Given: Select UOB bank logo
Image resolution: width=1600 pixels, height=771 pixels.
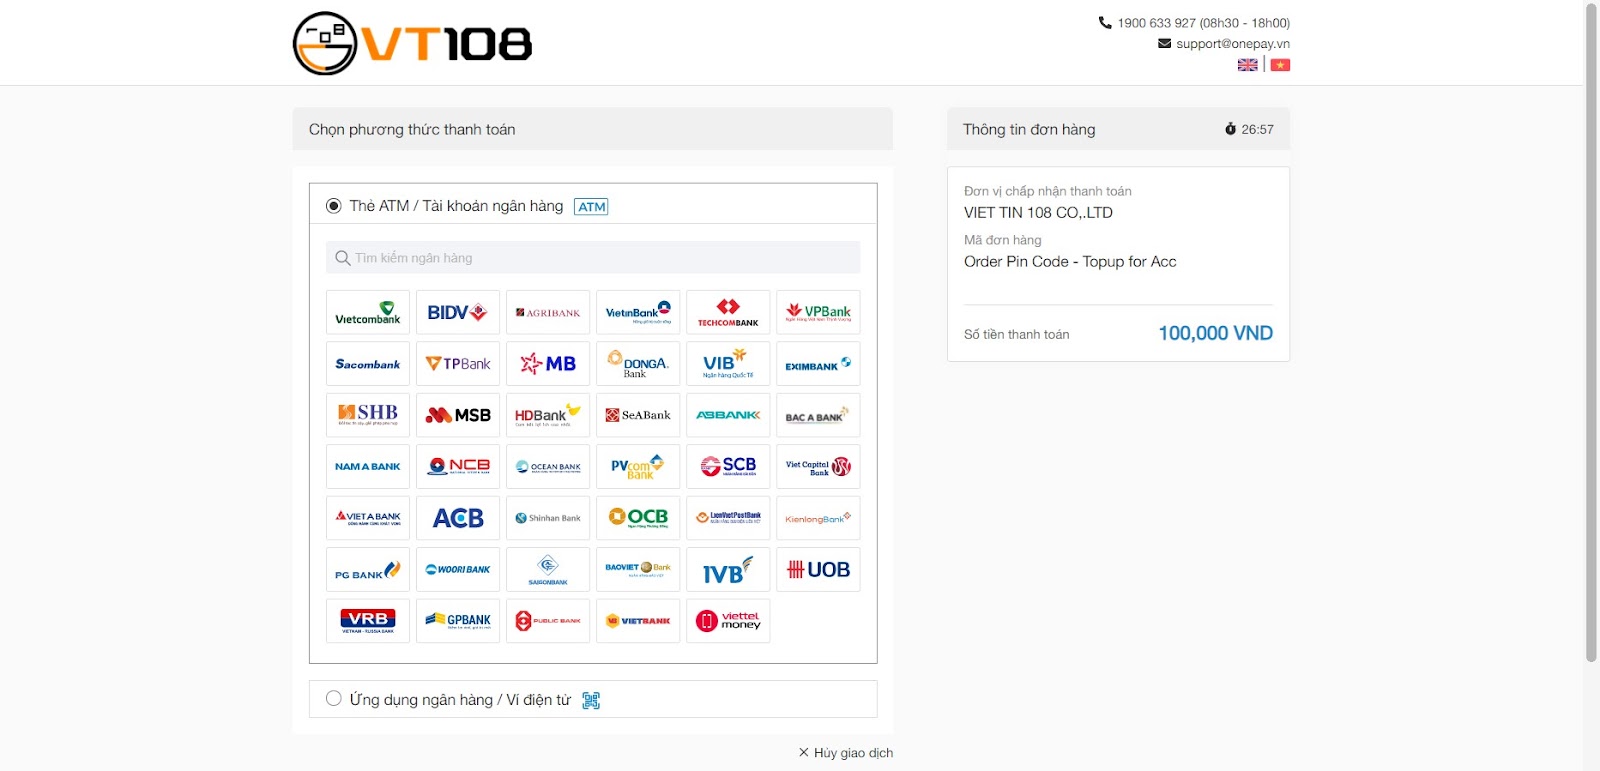Looking at the screenshot, I should [x=818, y=570].
